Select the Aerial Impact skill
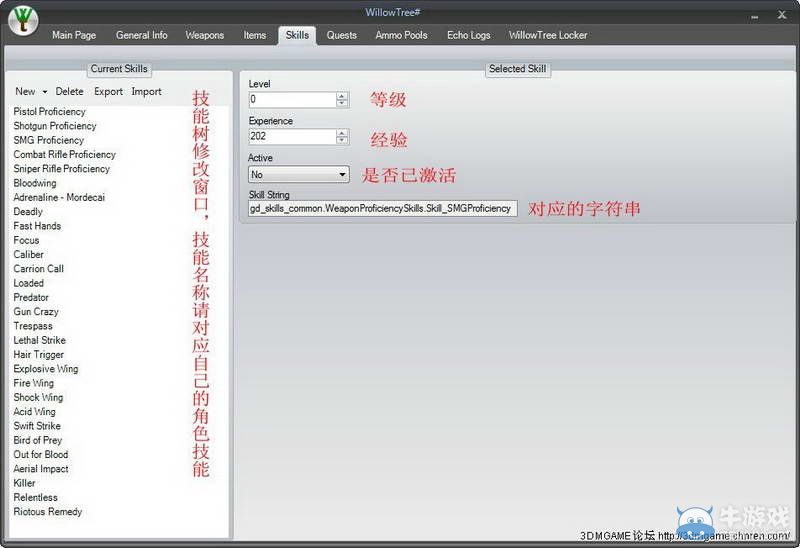The width and height of the screenshot is (800, 548). pos(41,468)
